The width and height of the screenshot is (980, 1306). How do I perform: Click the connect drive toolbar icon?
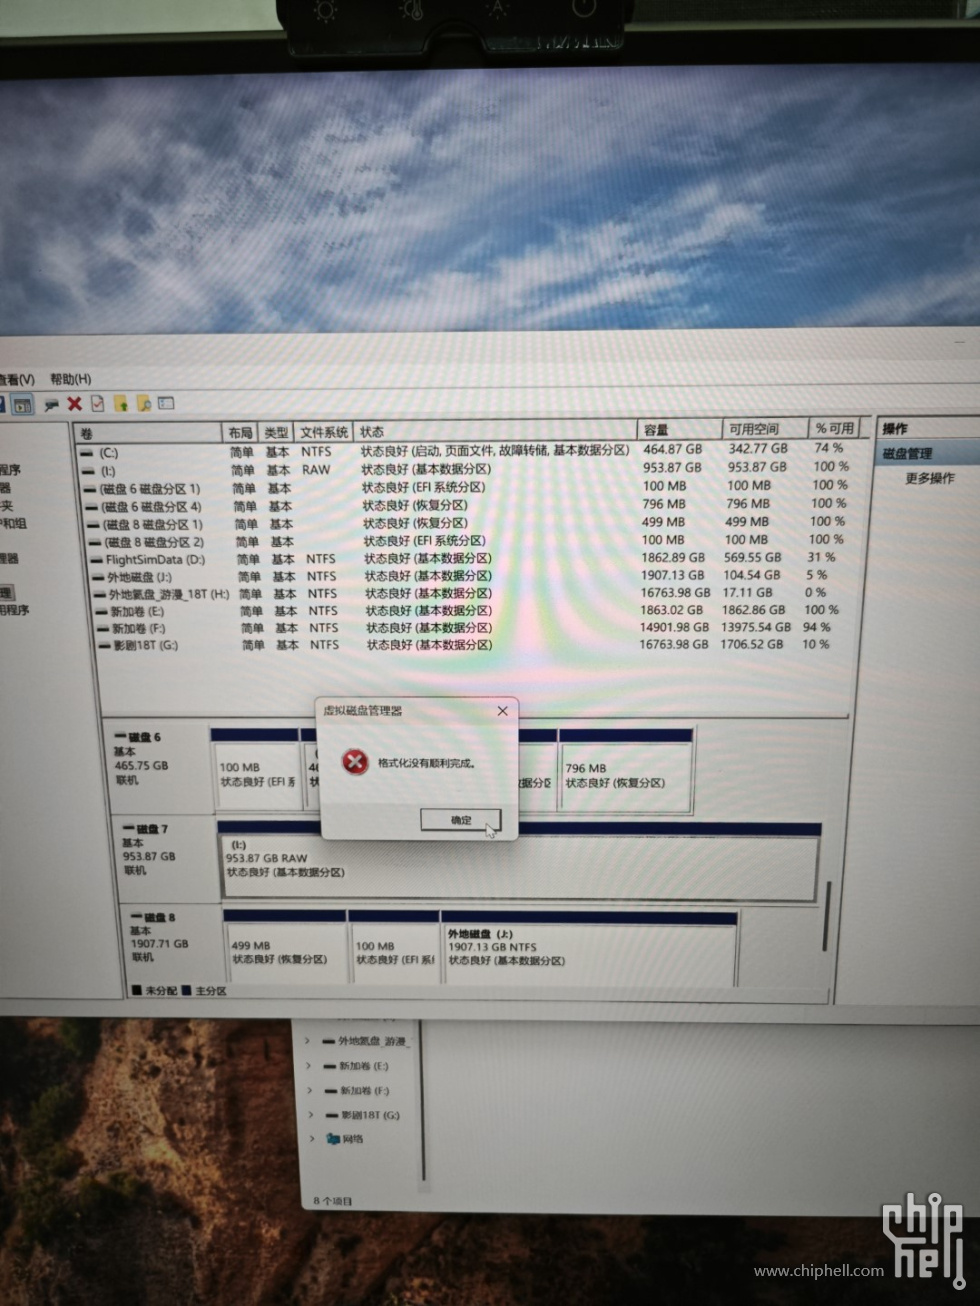coord(51,404)
